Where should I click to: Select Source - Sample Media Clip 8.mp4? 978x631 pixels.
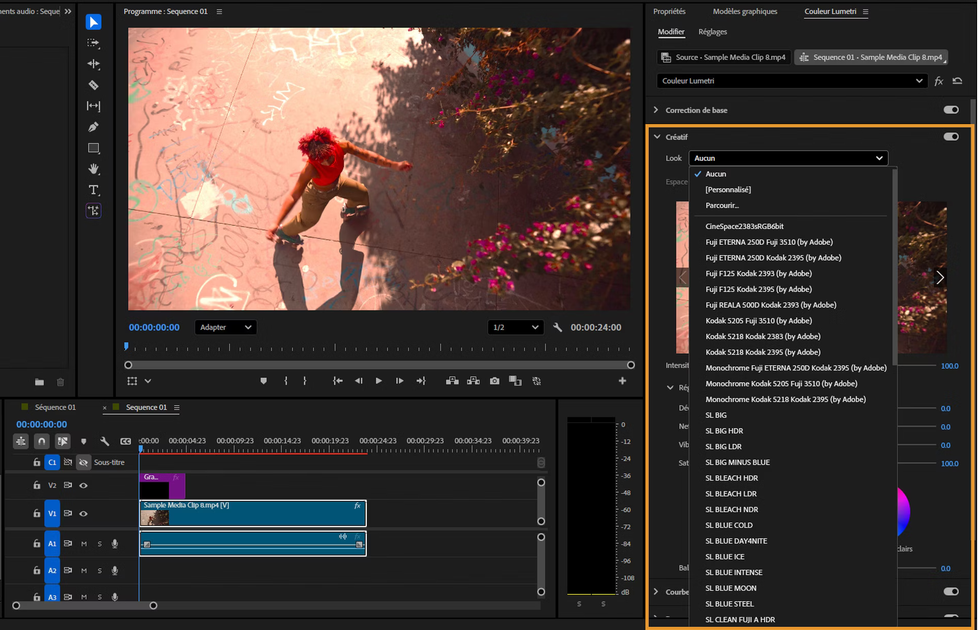tap(724, 57)
